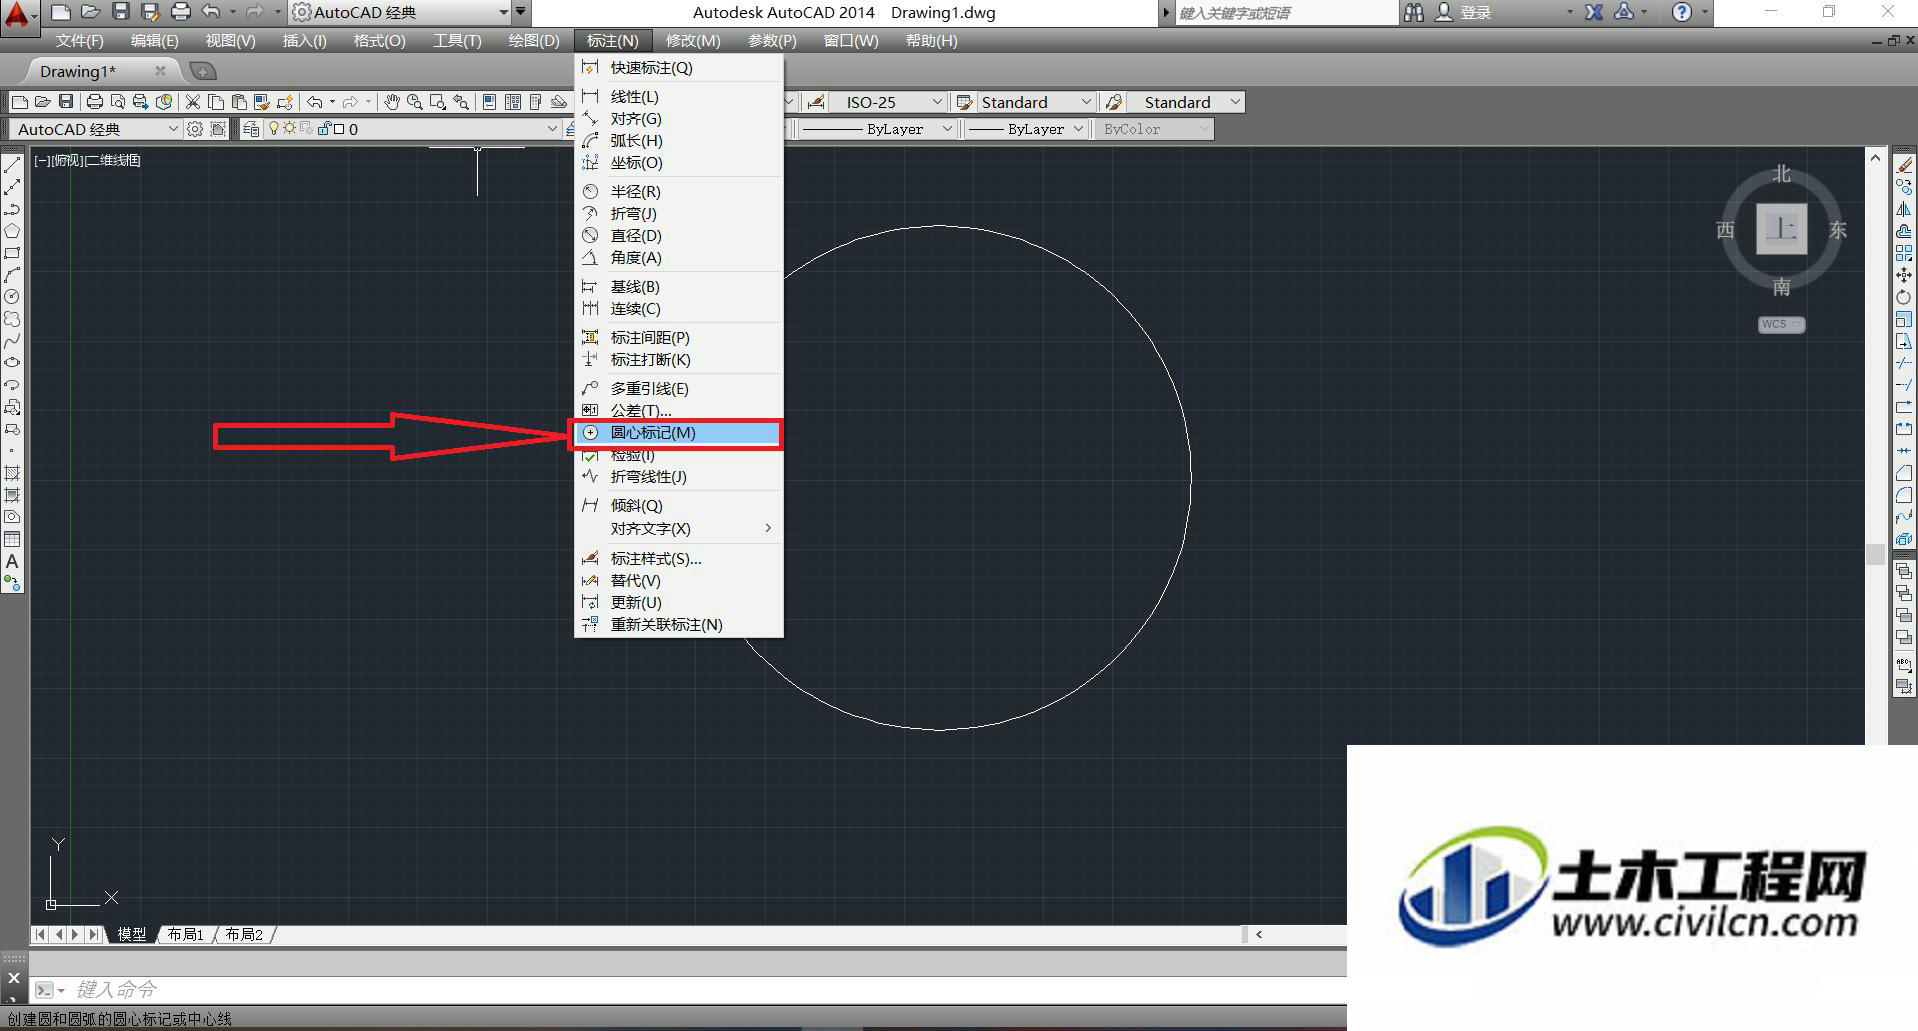Expand the 对齐文字(X) submenu
This screenshot has width=1918, height=1031.
click(x=677, y=529)
